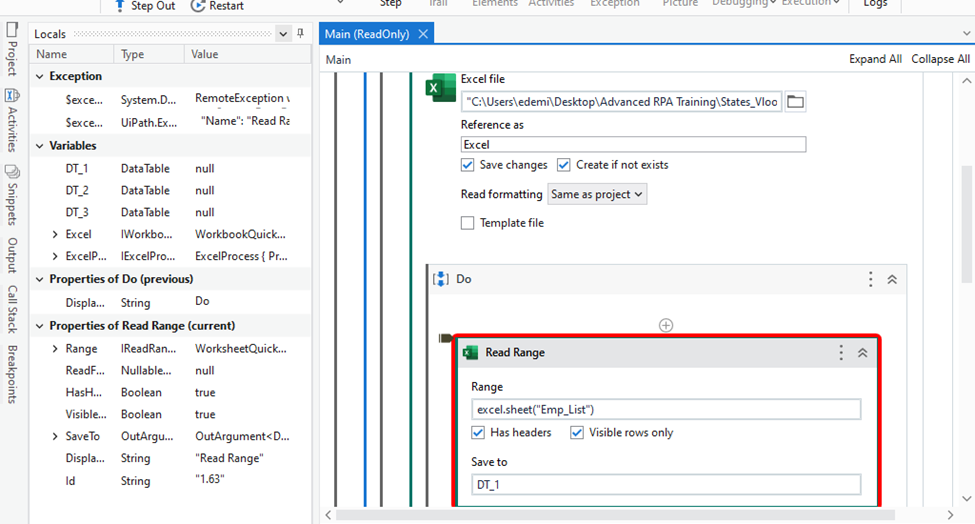Toggle the Create if not exists checkbox
Screen dimensions: 975x524
(563, 165)
